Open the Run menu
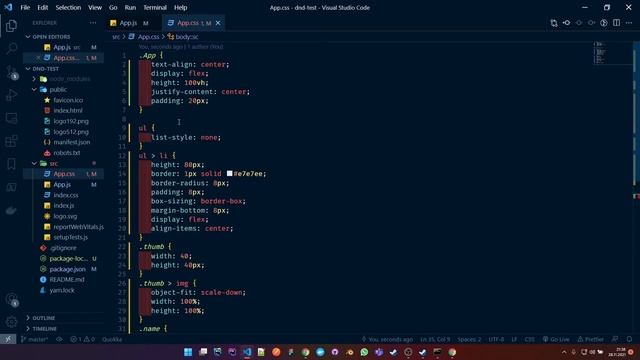The width and height of the screenshot is (640, 360). click(x=130, y=7)
